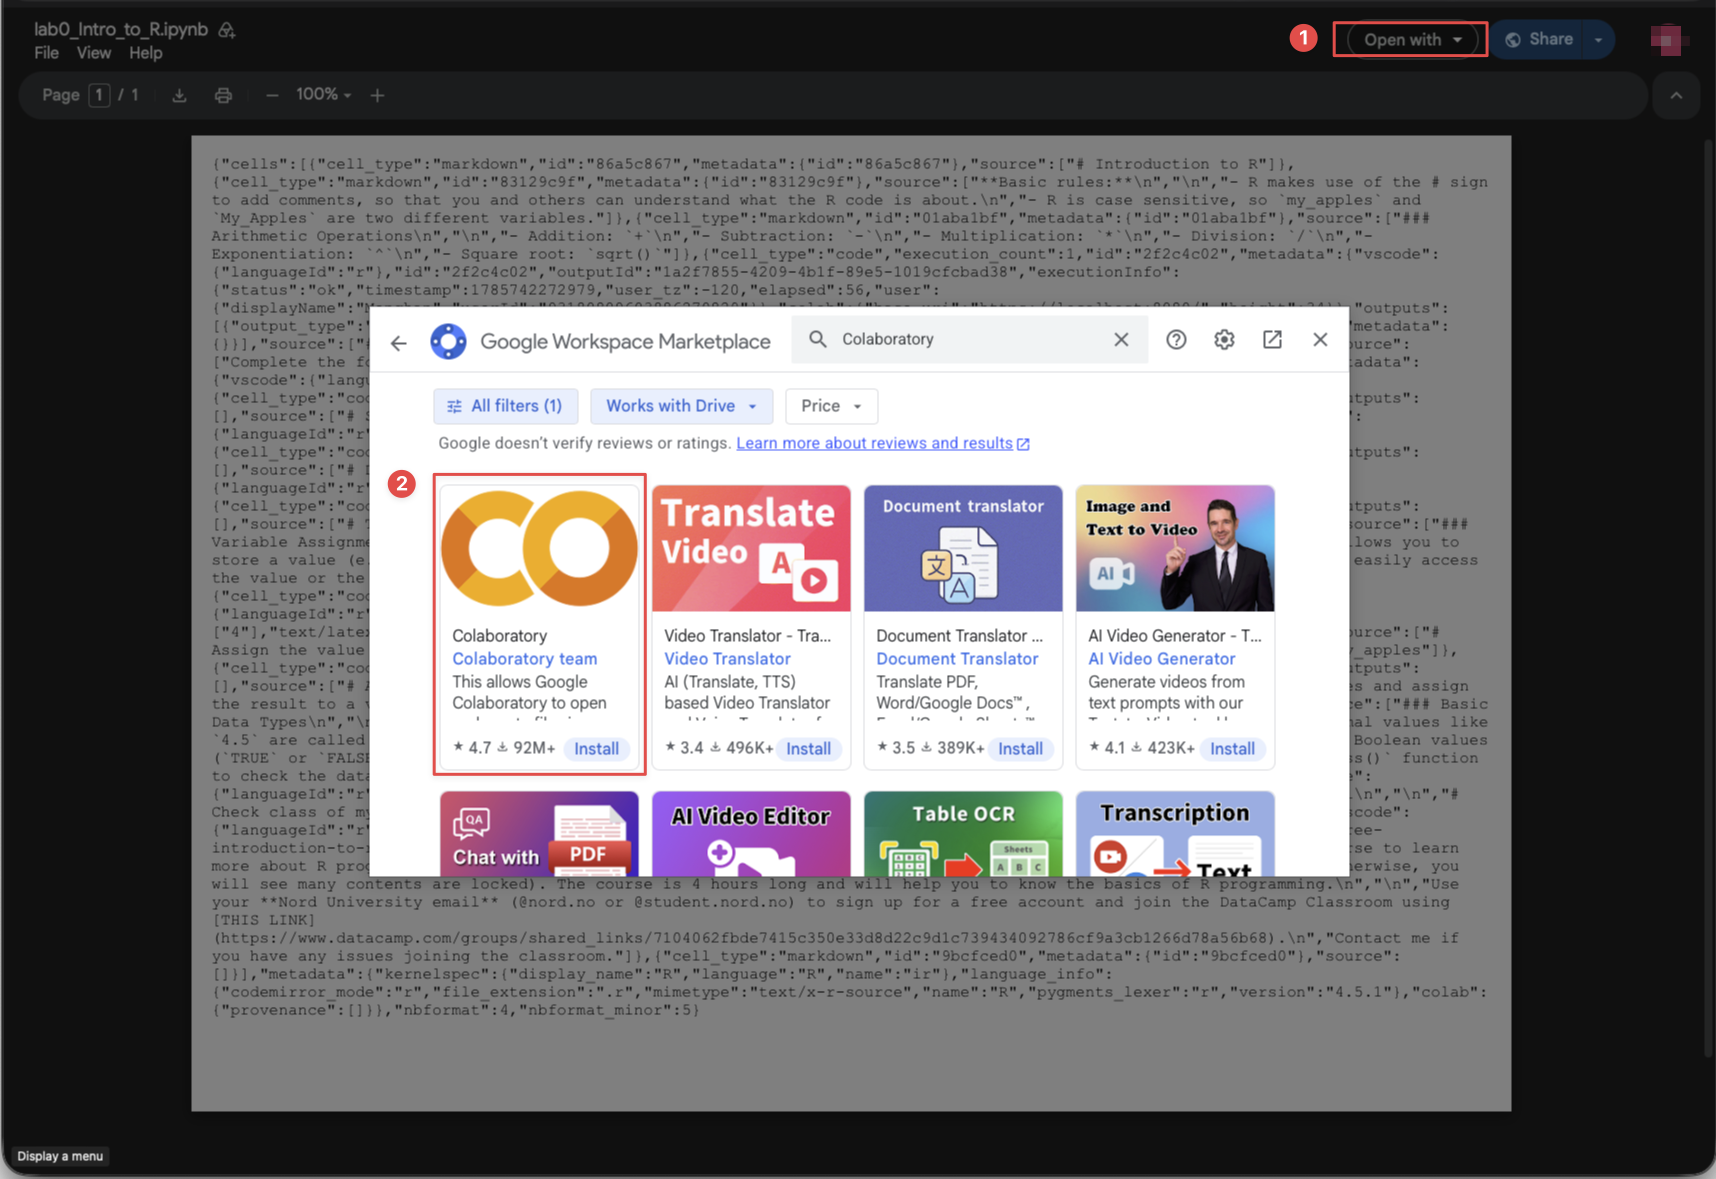
Task: Install the Colaboratory app
Action: 596,749
